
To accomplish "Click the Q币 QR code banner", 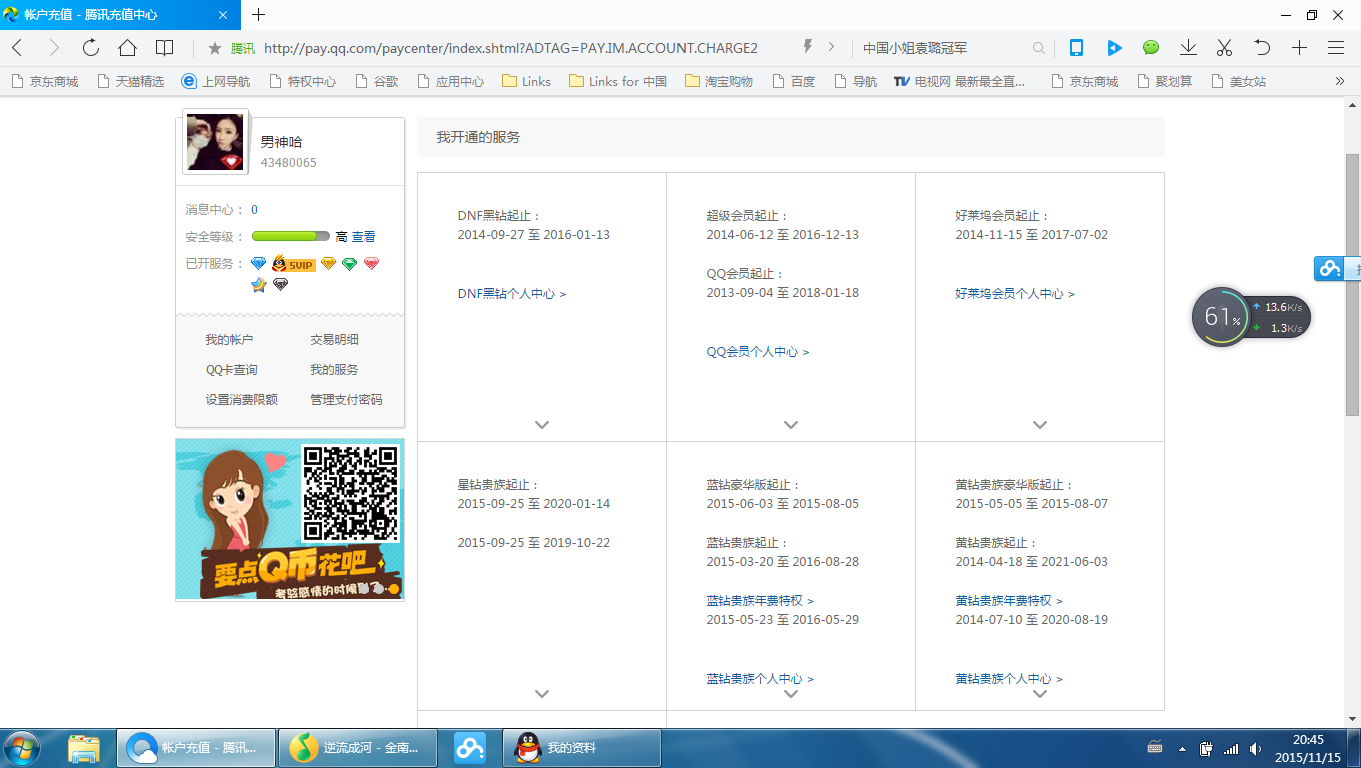I will click(290, 520).
